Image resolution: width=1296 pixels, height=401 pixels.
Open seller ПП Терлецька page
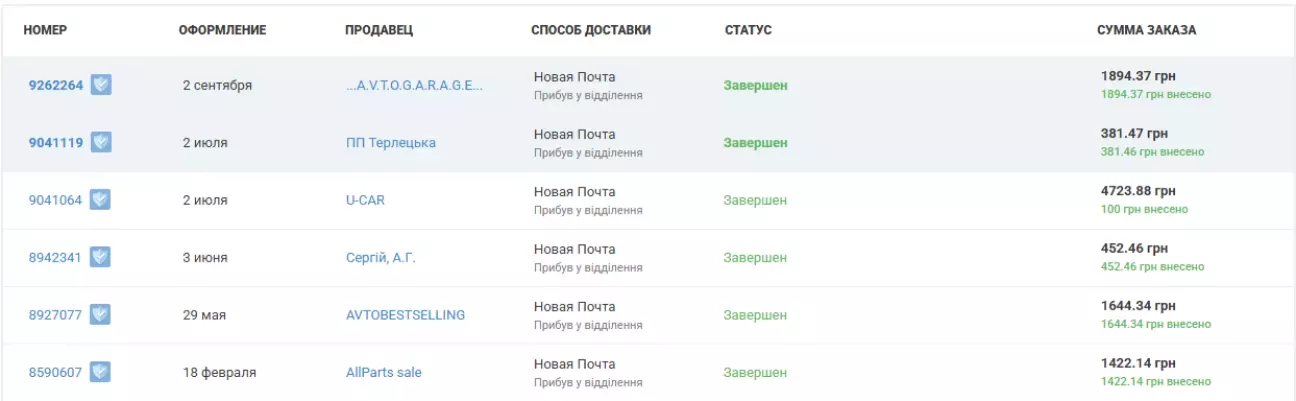point(391,143)
